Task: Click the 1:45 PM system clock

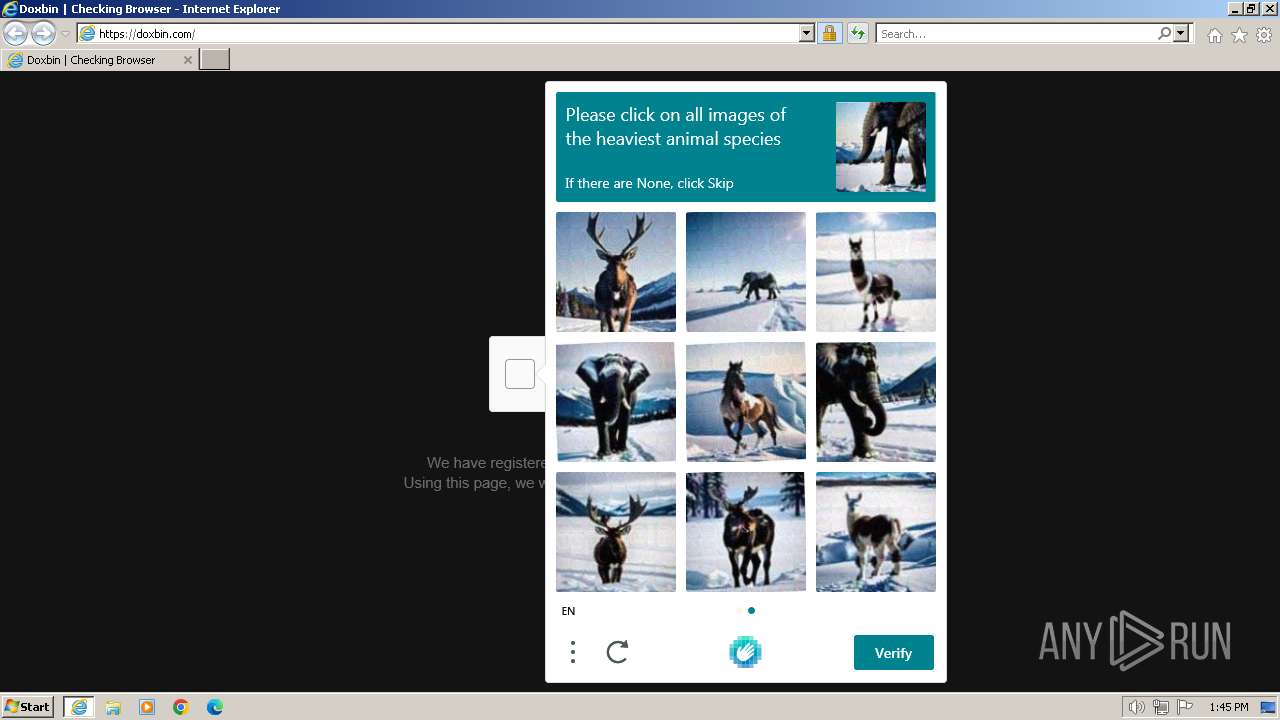Action: pyautogui.click(x=1228, y=707)
